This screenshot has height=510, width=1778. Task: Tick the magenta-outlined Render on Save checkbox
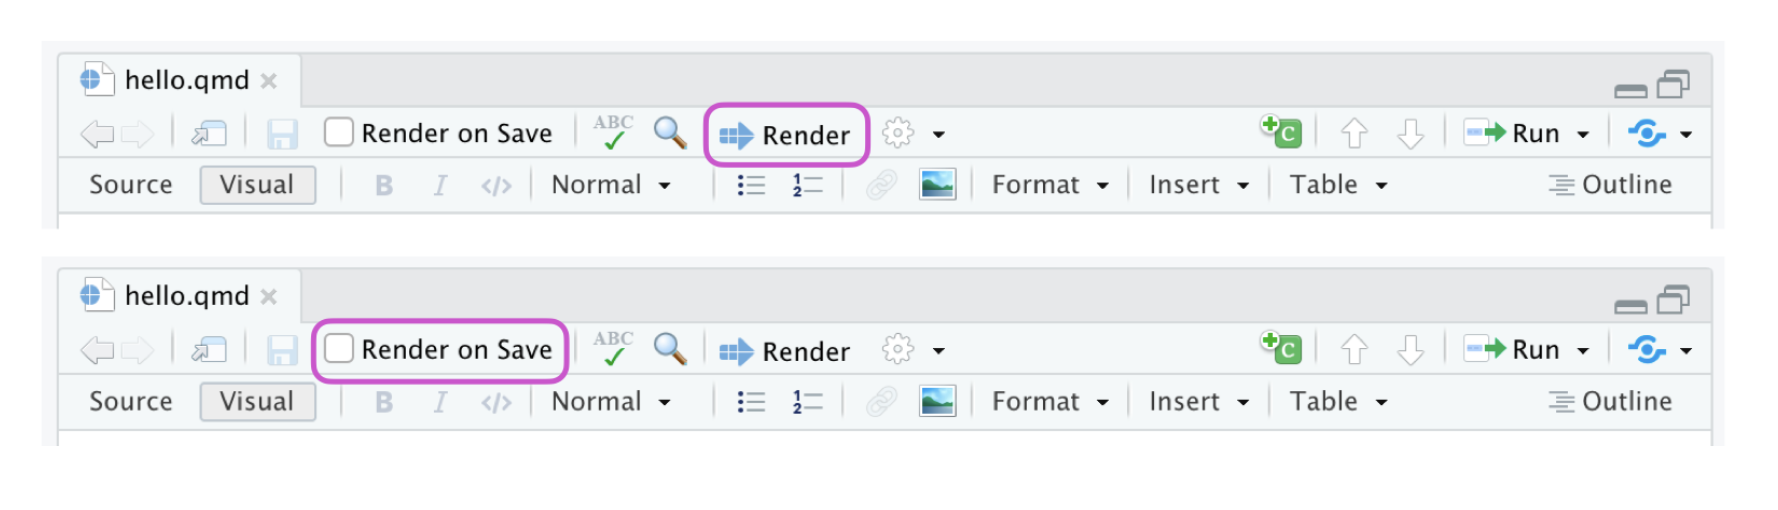point(339,349)
